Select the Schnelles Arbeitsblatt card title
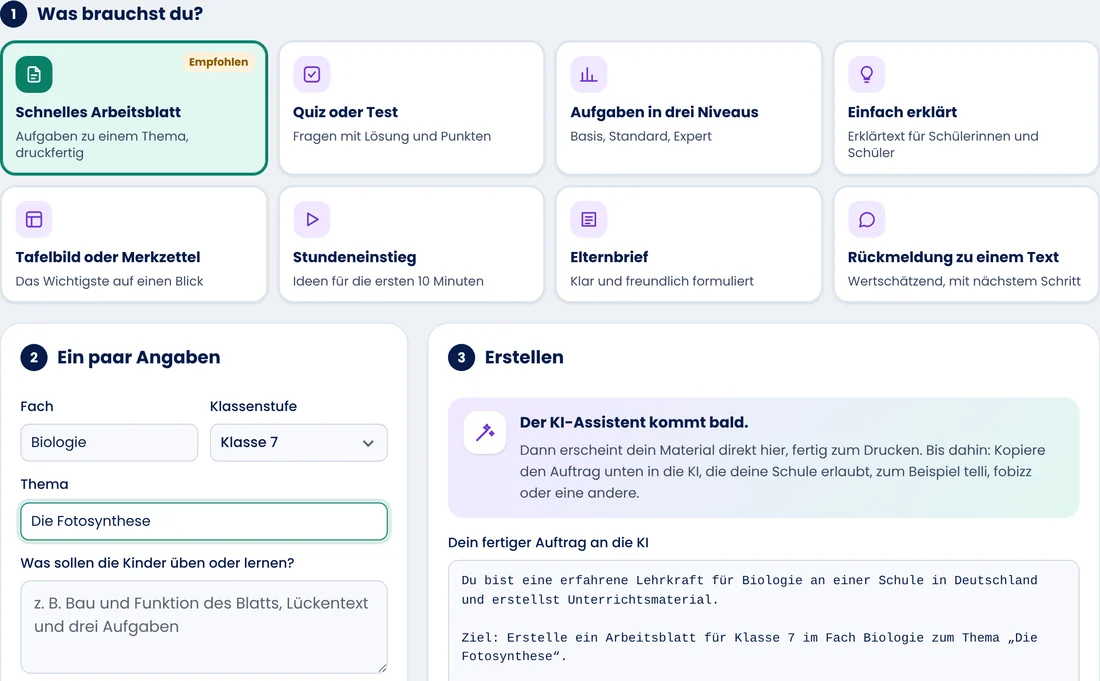This screenshot has width=1100, height=681. coord(98,112)
